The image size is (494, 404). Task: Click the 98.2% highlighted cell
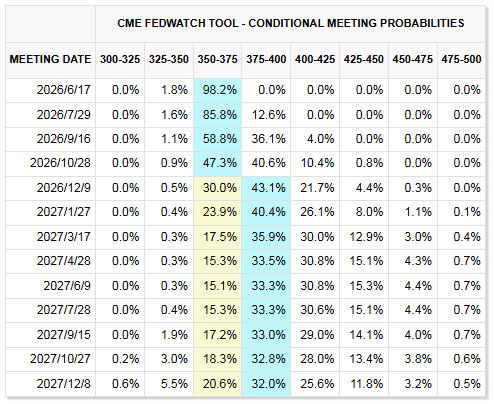[217, 90]
